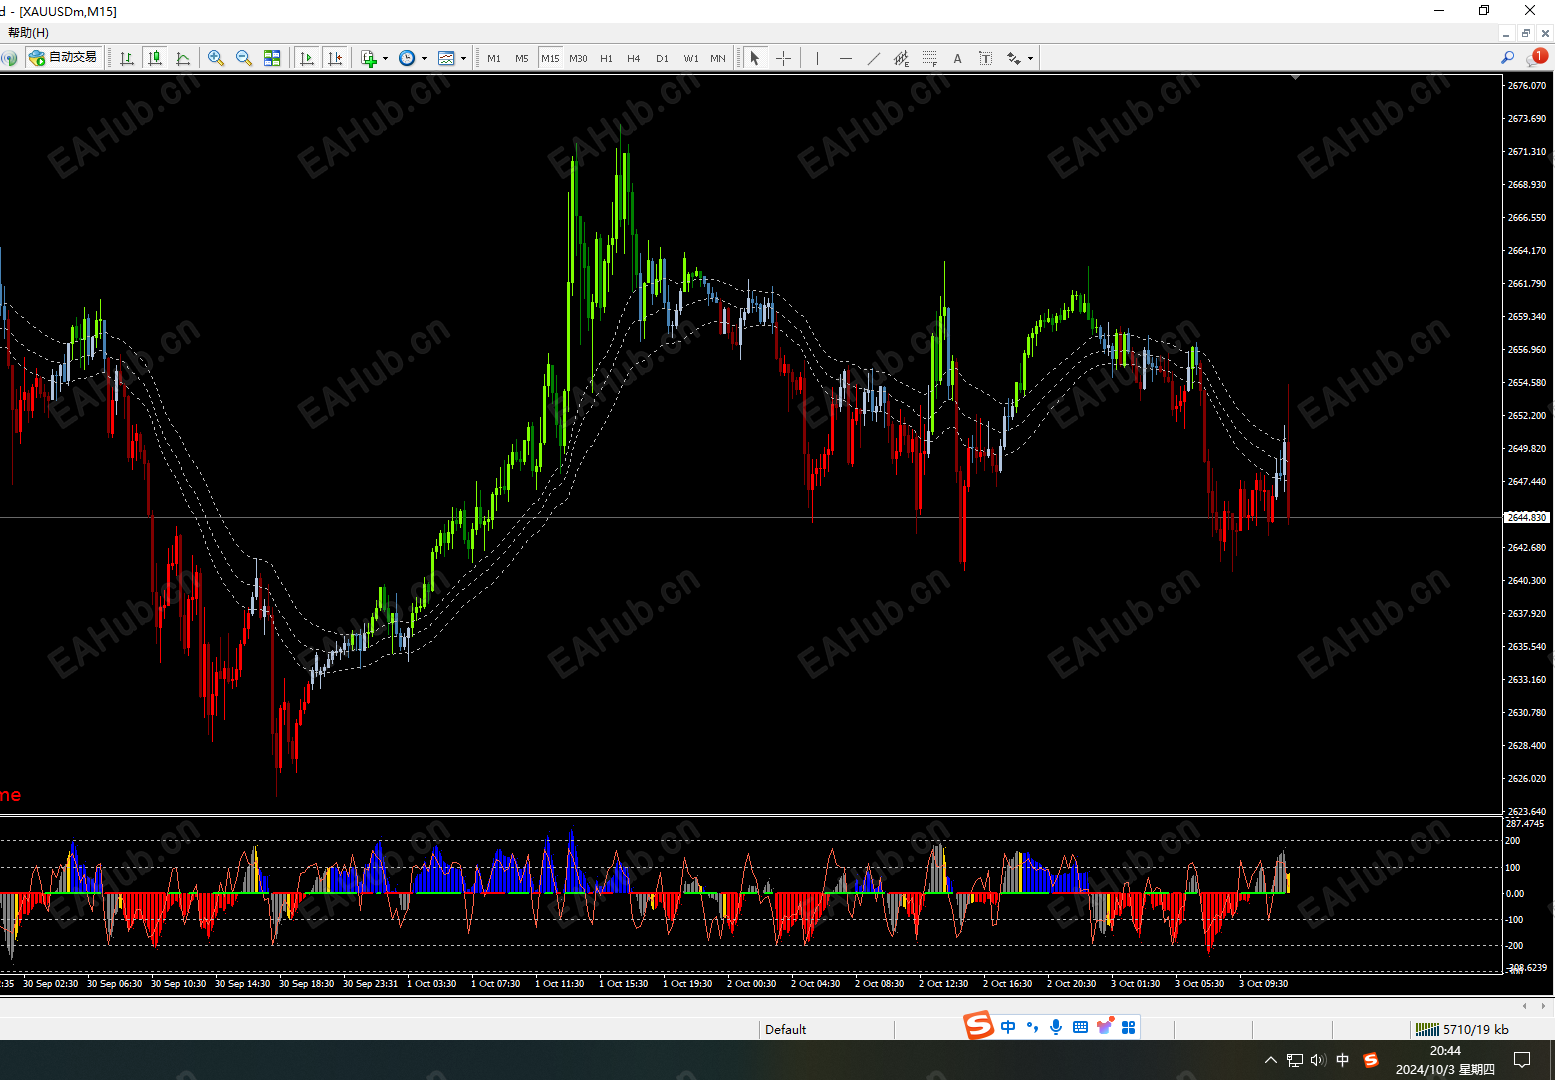The image size is (1555, 1080).
Task: Draw a vertical line
Action: [817, 58]
